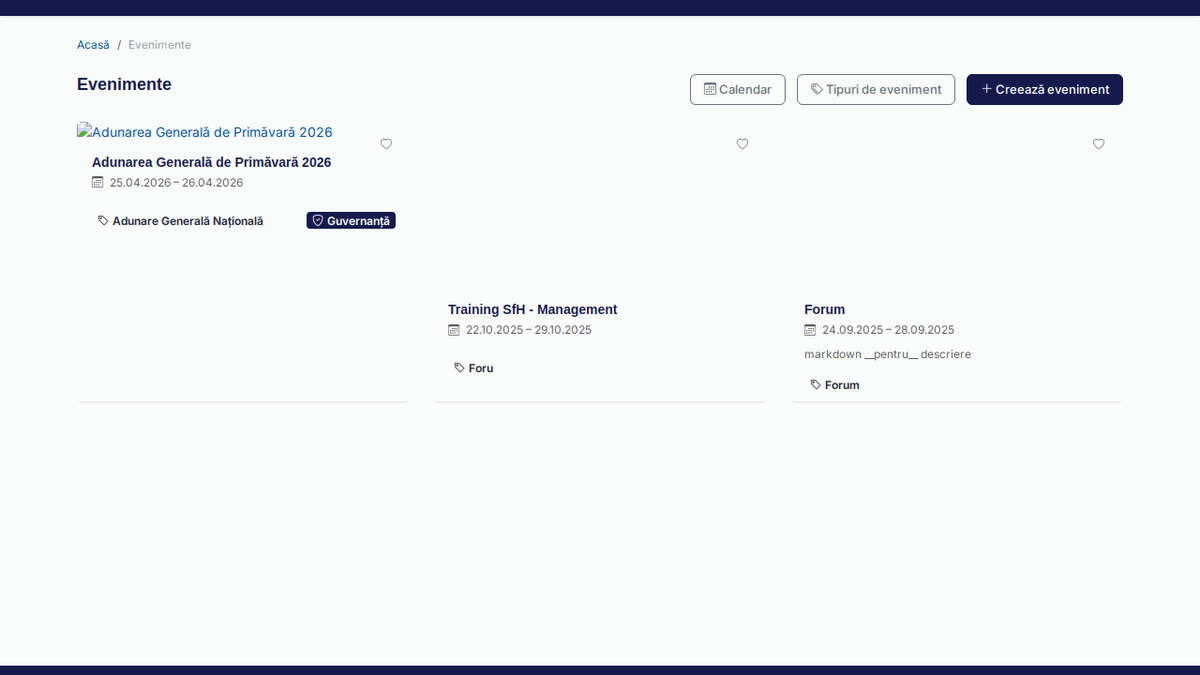Open event title Adunarea Generală de Primăvară 2026
1200x675 pixels.
point(211,162)
